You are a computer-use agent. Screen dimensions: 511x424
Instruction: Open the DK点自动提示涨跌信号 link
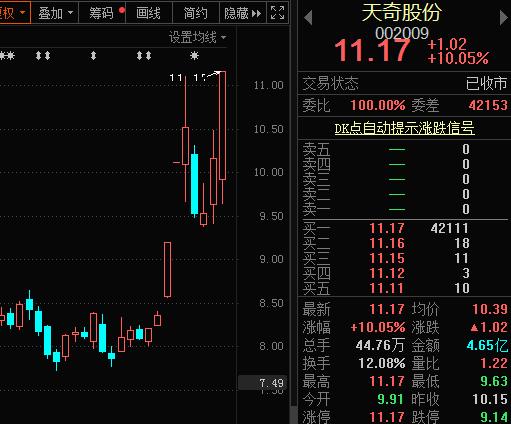pyautogui.click(x=404, y=128)
